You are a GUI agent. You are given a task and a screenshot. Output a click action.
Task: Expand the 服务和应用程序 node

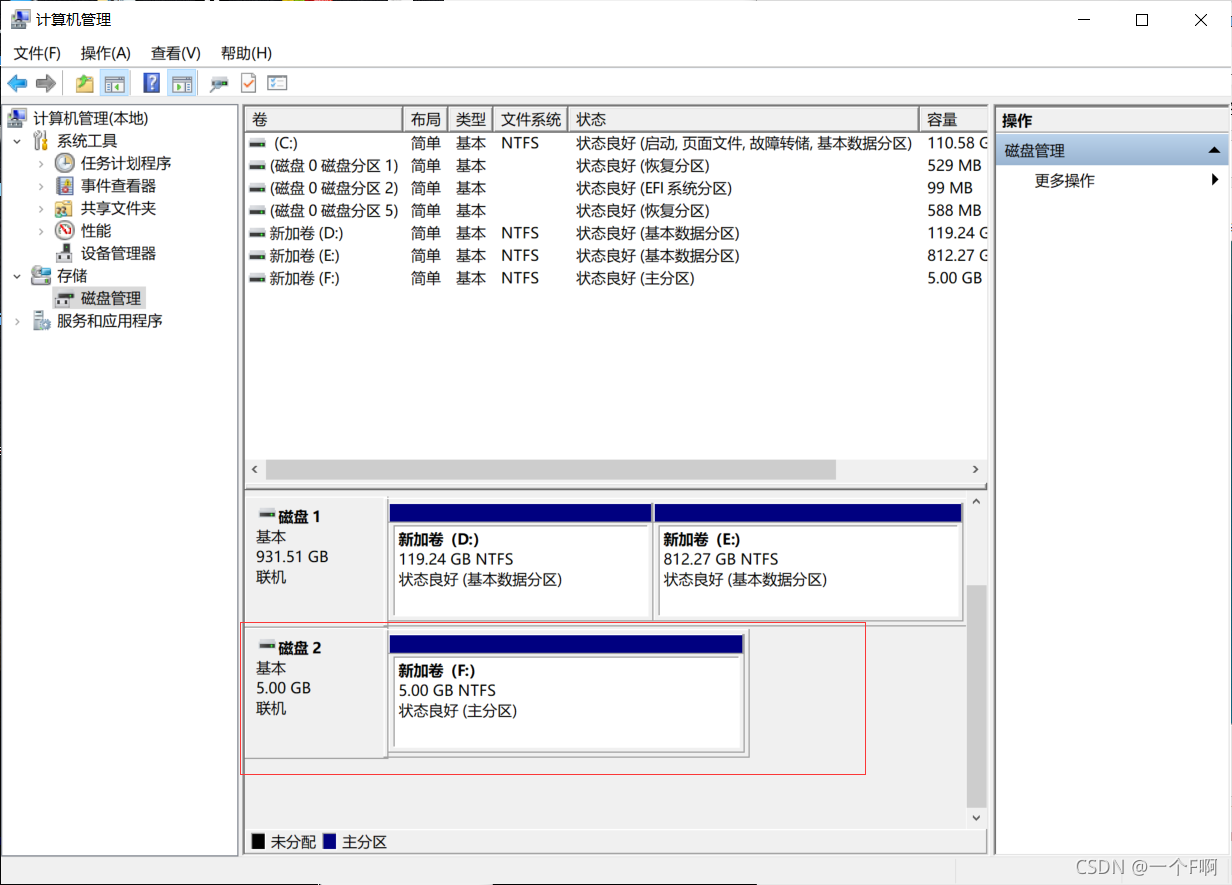pyautogui.click(x=17, y=321)
